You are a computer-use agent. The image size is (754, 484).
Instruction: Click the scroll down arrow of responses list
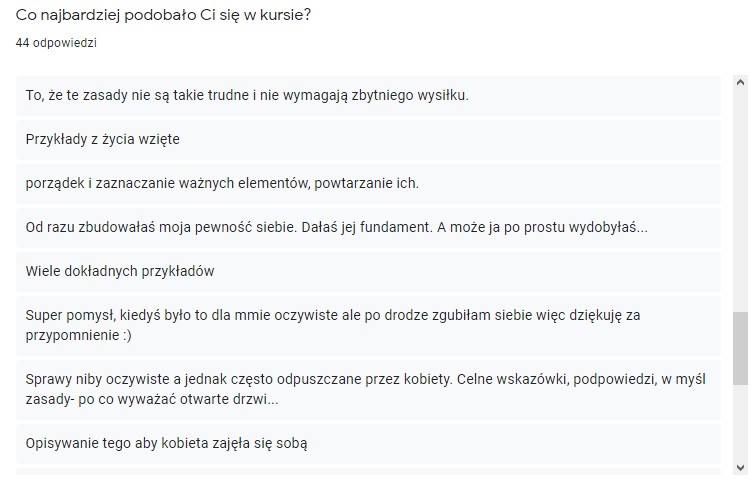pos(740,467)
